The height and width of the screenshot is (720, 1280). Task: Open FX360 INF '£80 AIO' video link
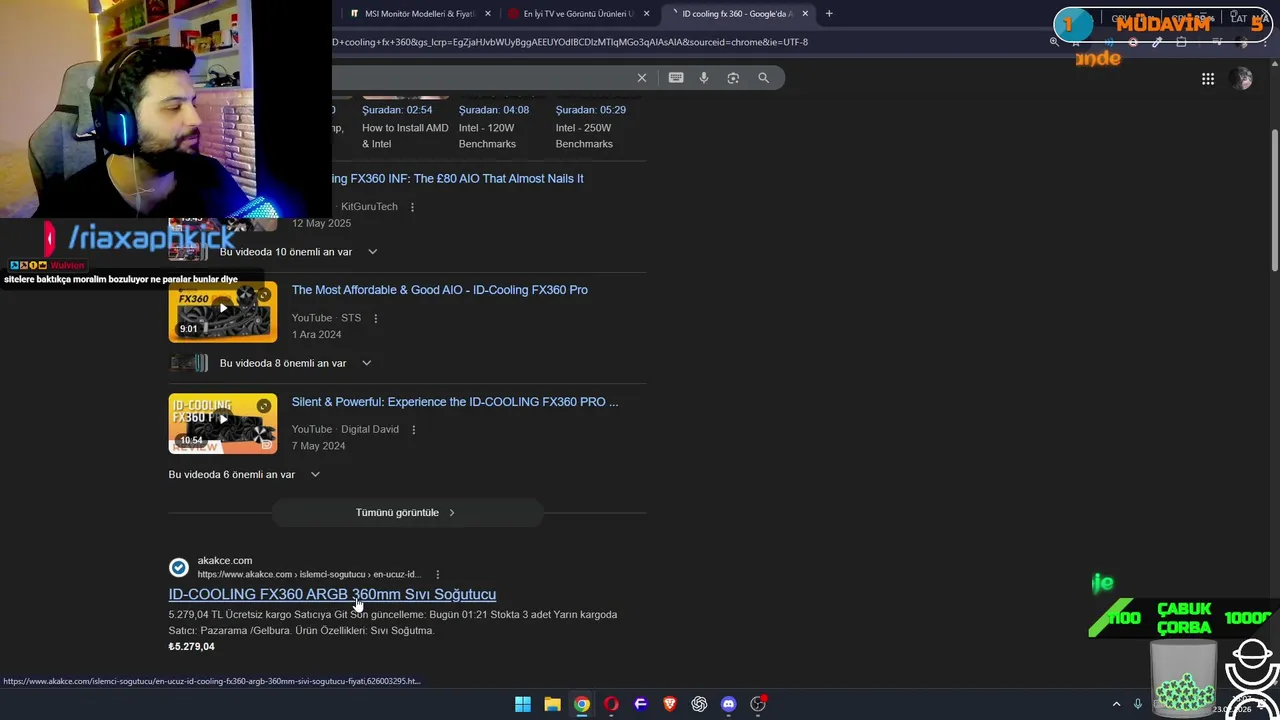(x=458, y=179)
